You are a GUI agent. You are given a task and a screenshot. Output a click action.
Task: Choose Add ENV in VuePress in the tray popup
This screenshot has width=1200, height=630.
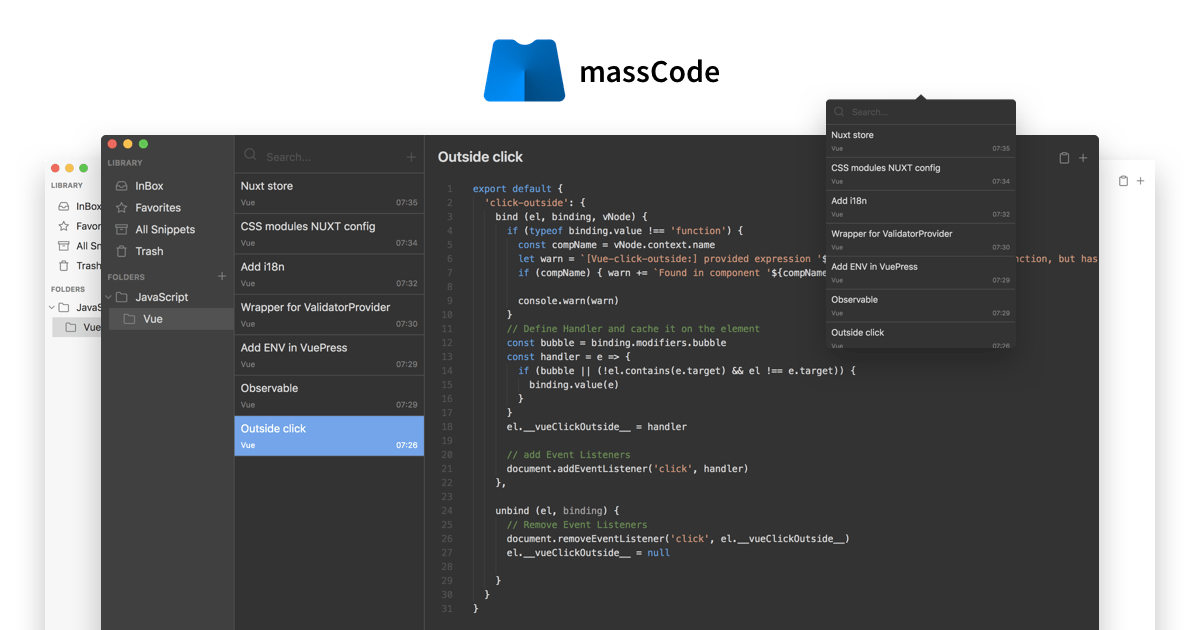[921, 272]
